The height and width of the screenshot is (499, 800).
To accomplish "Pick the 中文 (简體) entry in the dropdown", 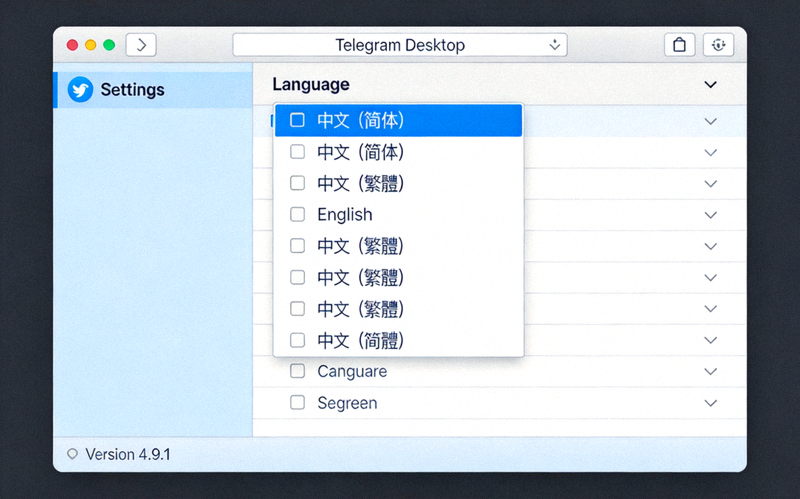I will pyautogui.click(x=398, y=340).
